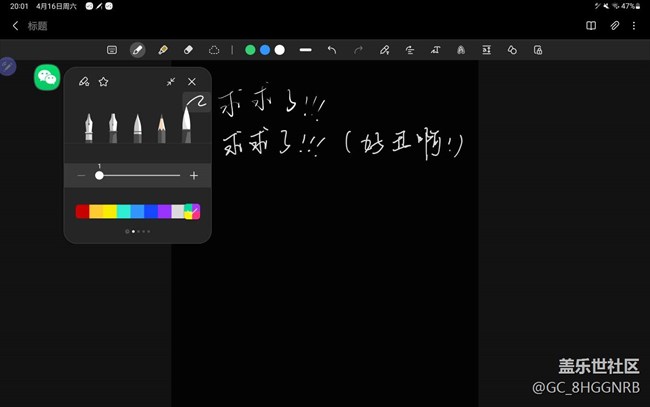Select the pen tool in top toolbar
650x407 pixels.
(x=137, y=49)
